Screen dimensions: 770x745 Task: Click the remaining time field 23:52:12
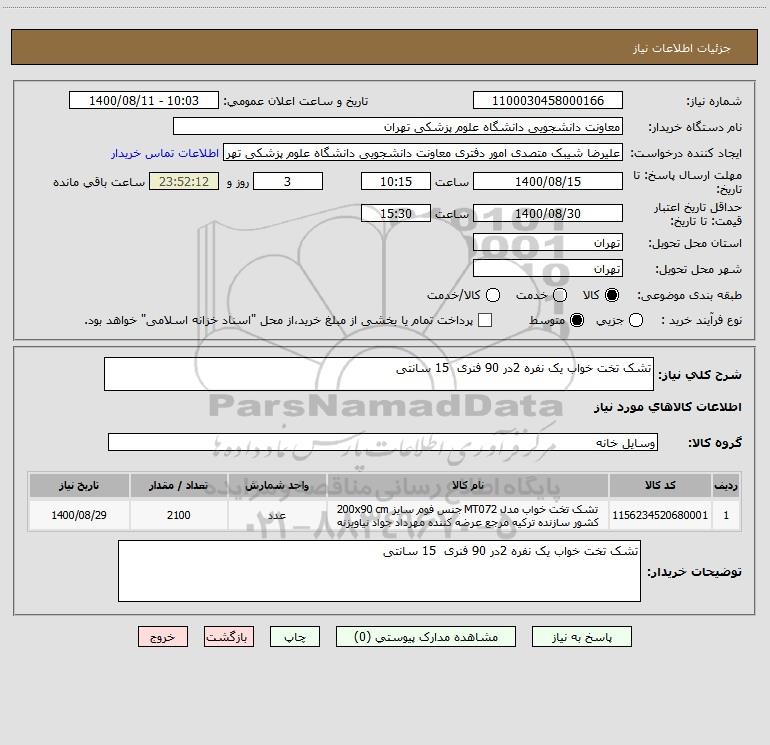click(184, 181)
